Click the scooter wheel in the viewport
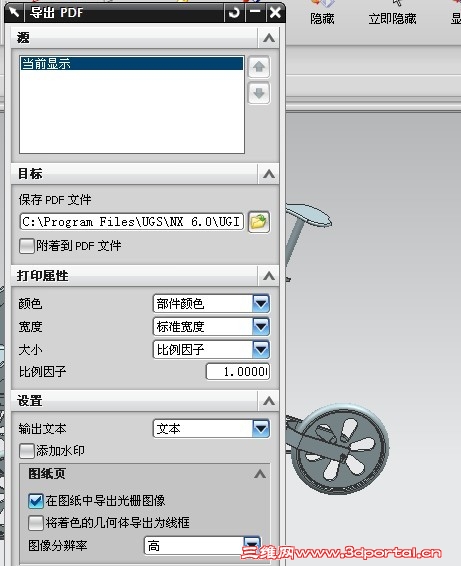This screenshot has height=566, width=461. (x=340, y=449)
